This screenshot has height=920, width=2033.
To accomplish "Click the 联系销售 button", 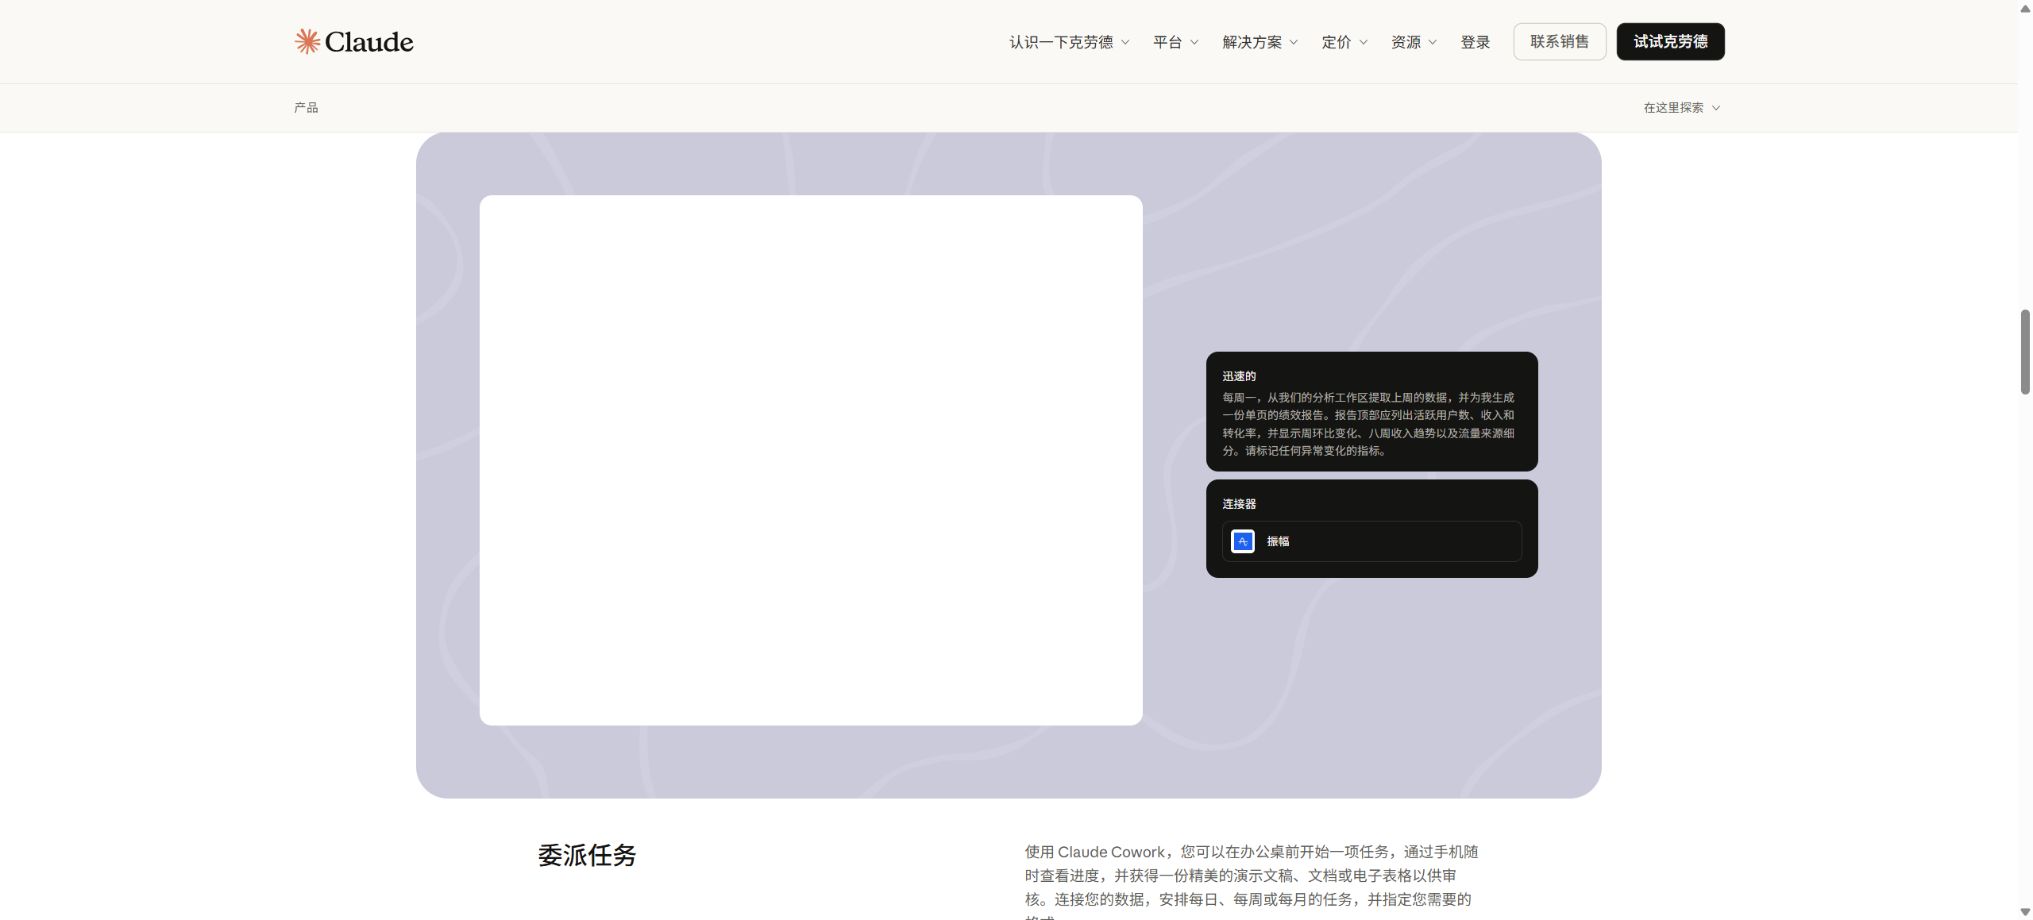I will point(1559,42).
